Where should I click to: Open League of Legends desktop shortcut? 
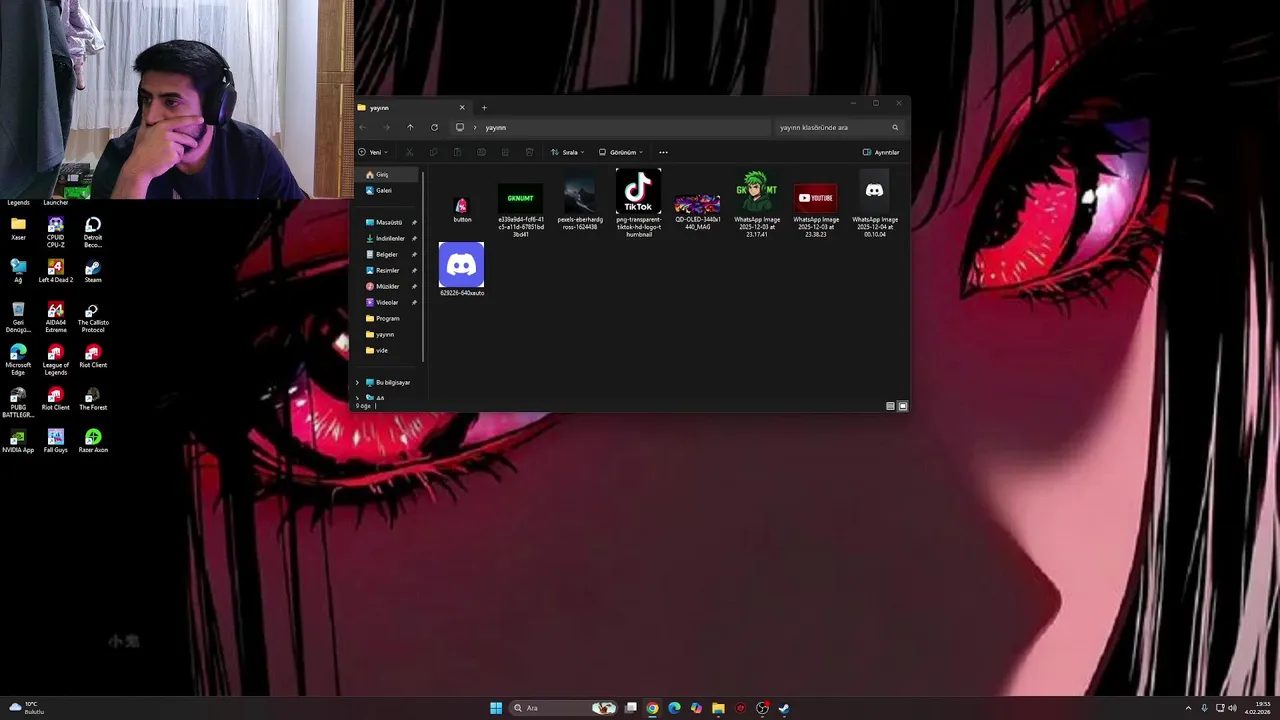(x=56, y=360)
